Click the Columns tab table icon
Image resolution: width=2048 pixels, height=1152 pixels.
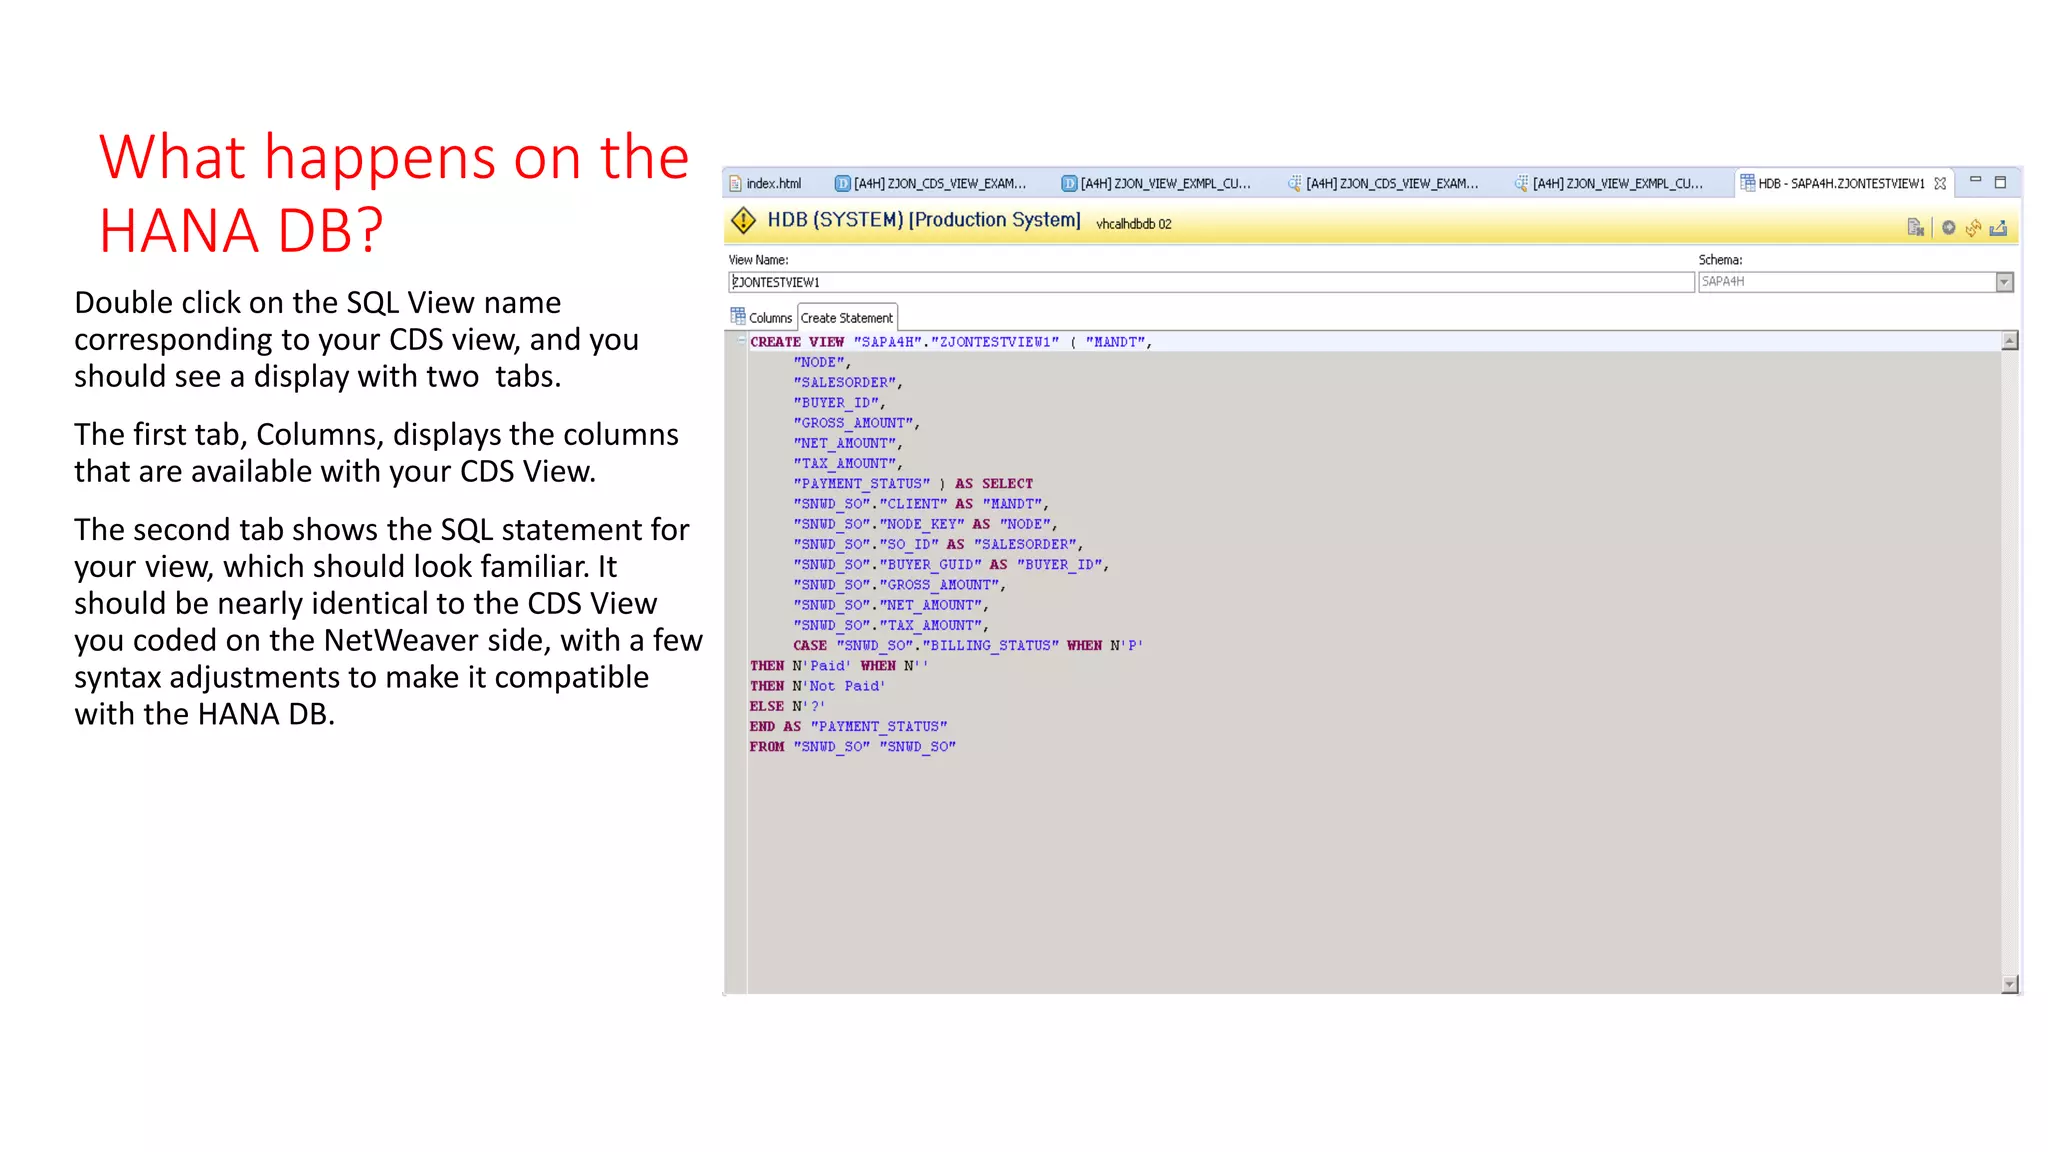[738, 317]
